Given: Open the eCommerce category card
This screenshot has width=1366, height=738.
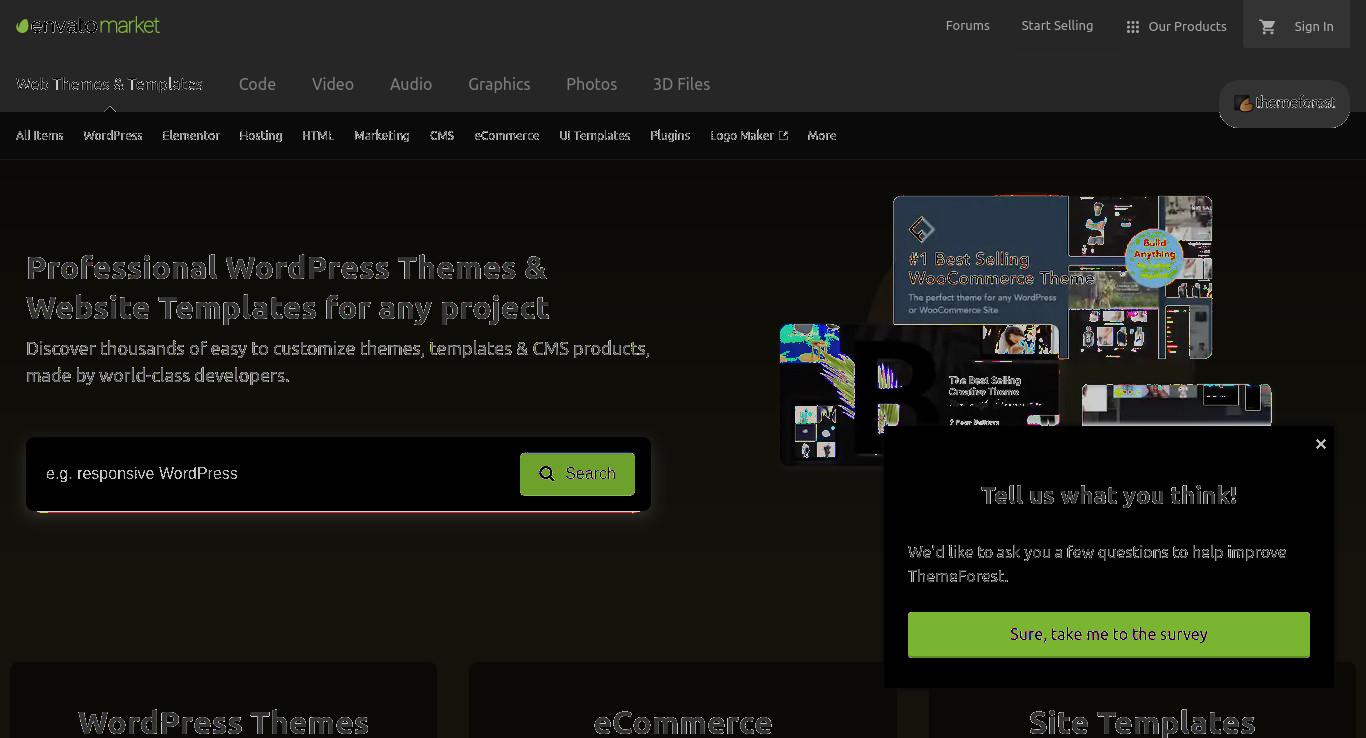Looking at the screenshot, I should tap(682, 700).
